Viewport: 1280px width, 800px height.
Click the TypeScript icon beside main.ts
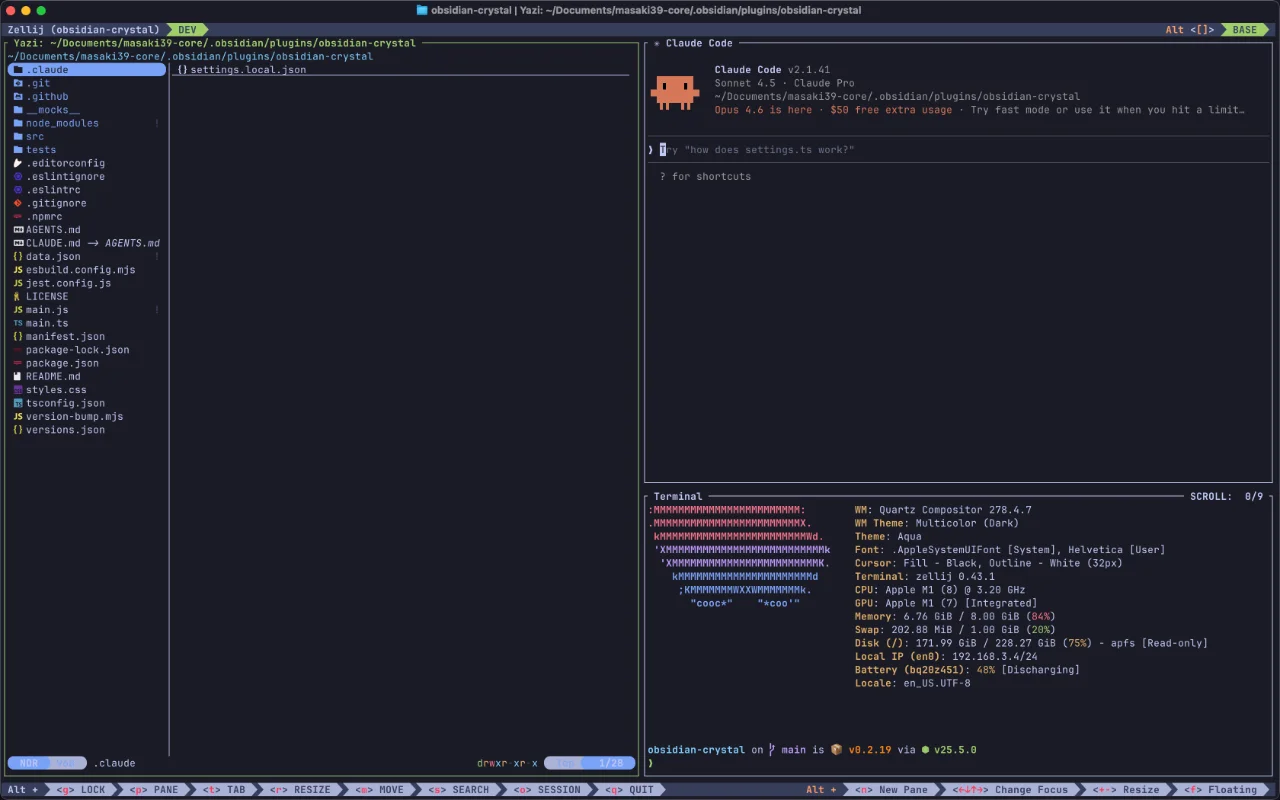coord(18,323)
